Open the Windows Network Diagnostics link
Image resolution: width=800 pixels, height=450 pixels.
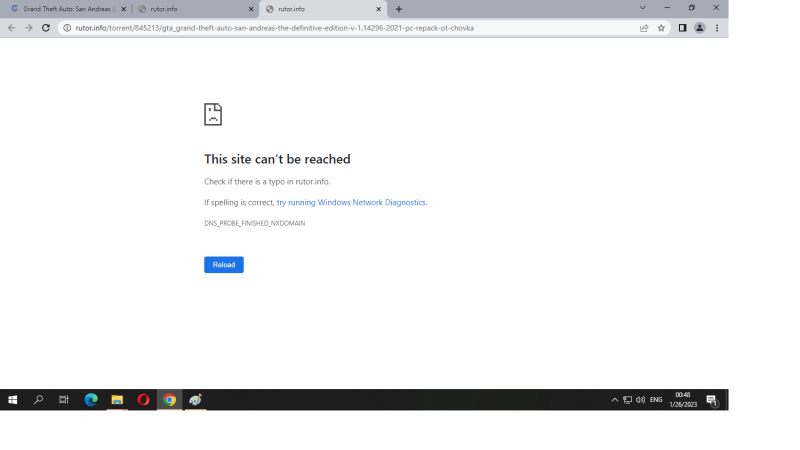click(x=351, y=203)
